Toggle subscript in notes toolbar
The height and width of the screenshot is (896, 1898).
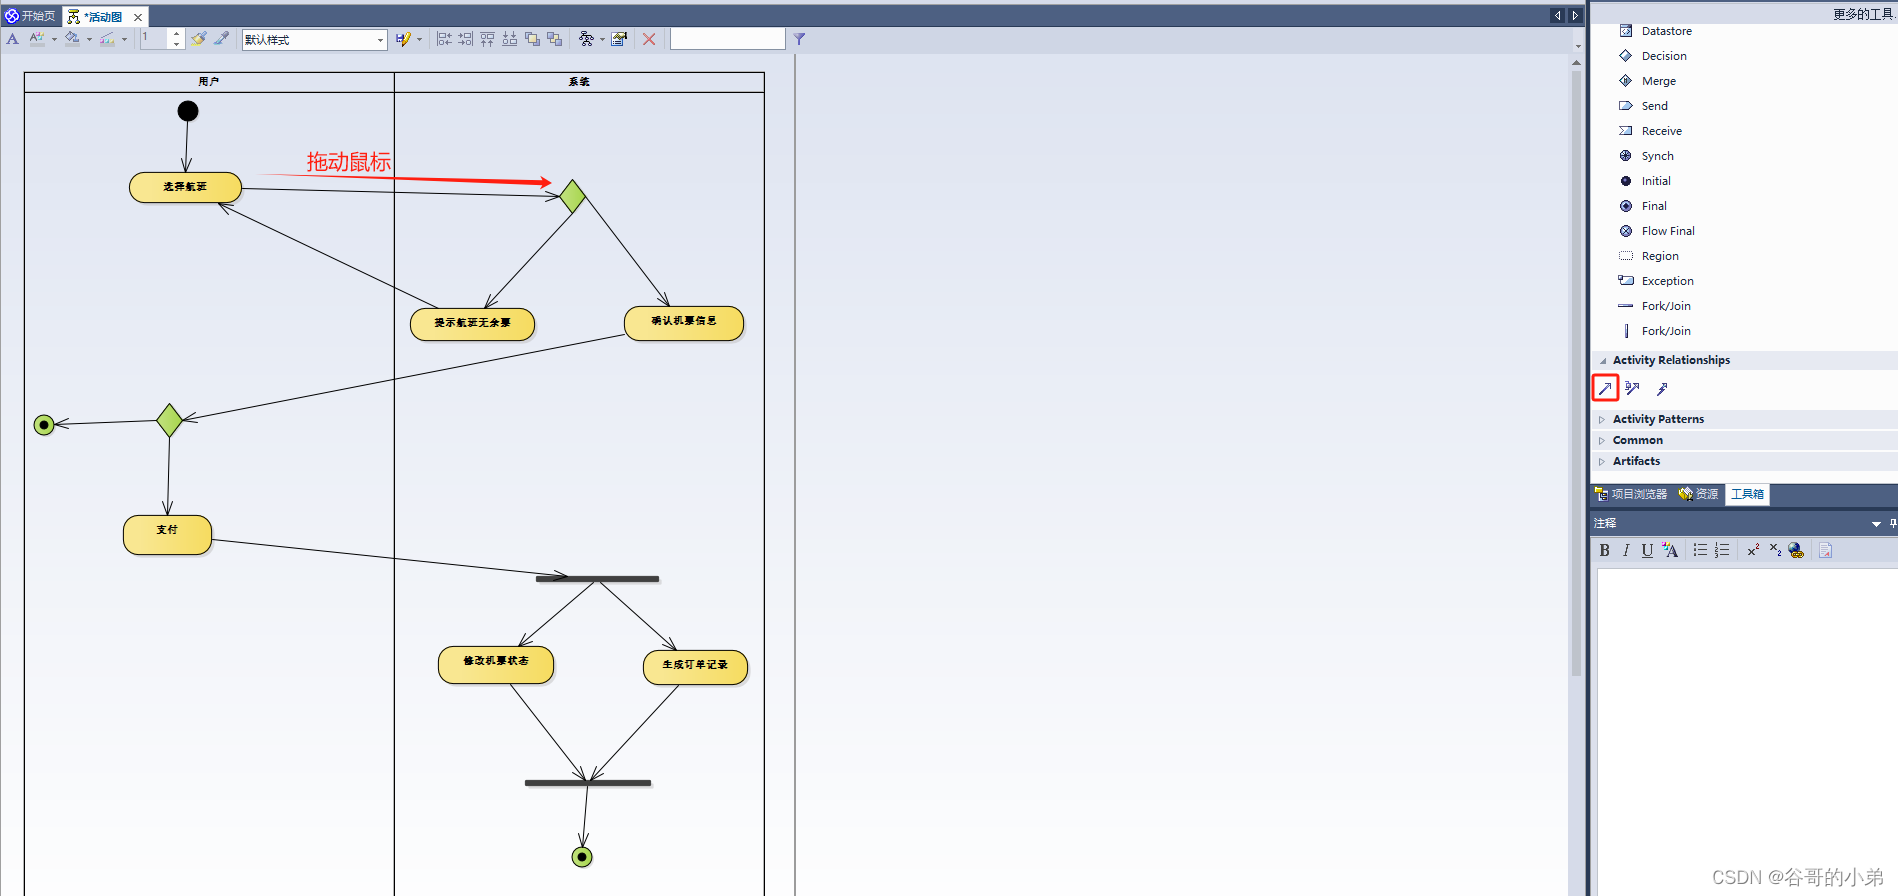click(1775, 550)
